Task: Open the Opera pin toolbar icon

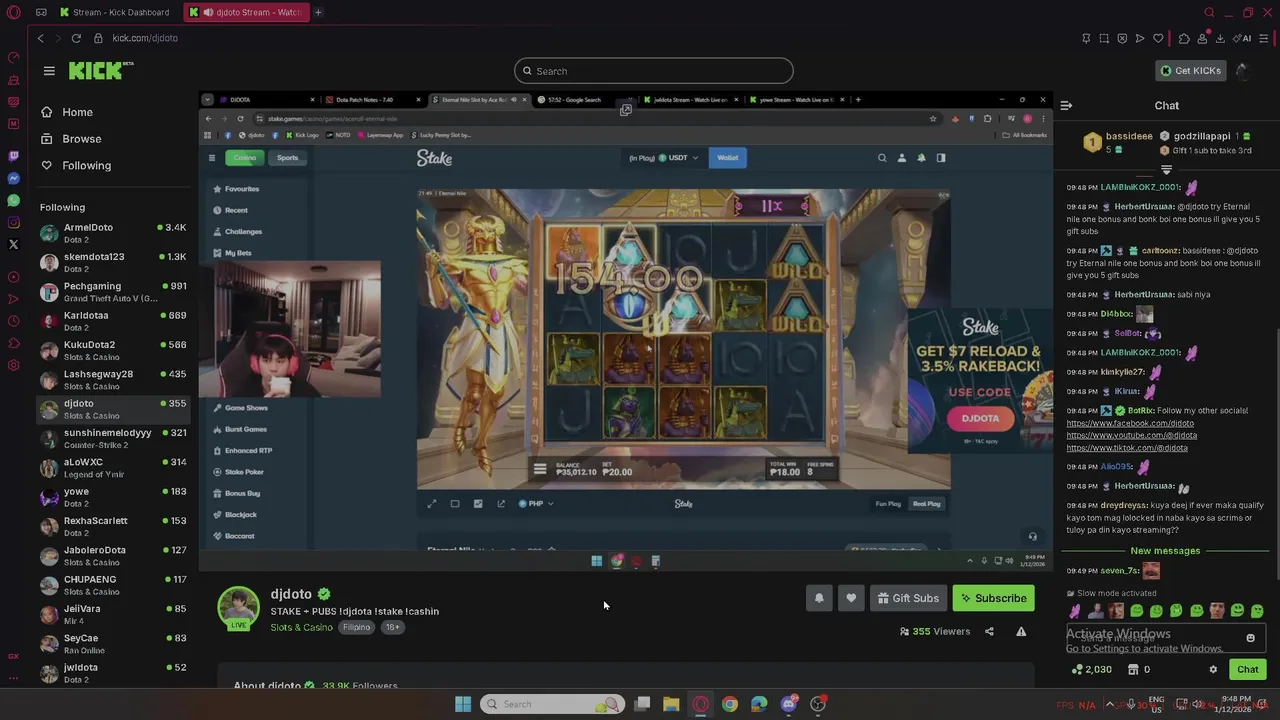Action: 1086,38
